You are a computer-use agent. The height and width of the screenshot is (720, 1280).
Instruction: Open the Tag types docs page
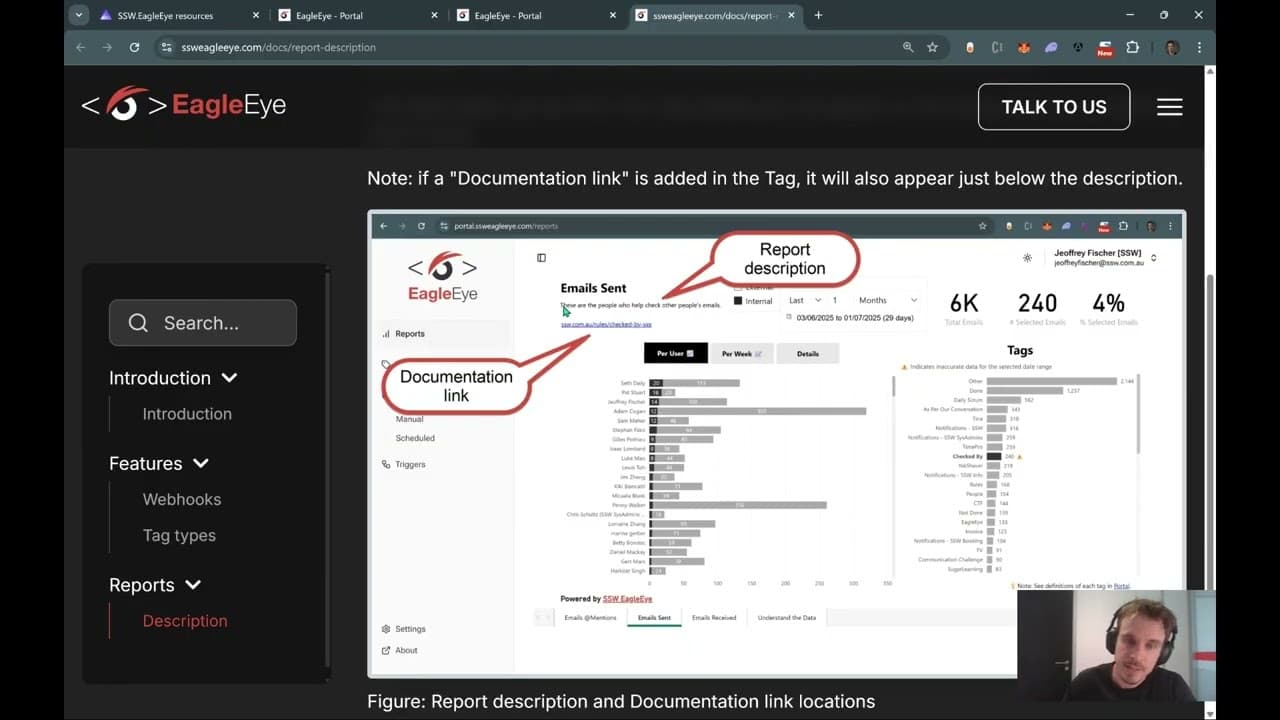point(179,535)
